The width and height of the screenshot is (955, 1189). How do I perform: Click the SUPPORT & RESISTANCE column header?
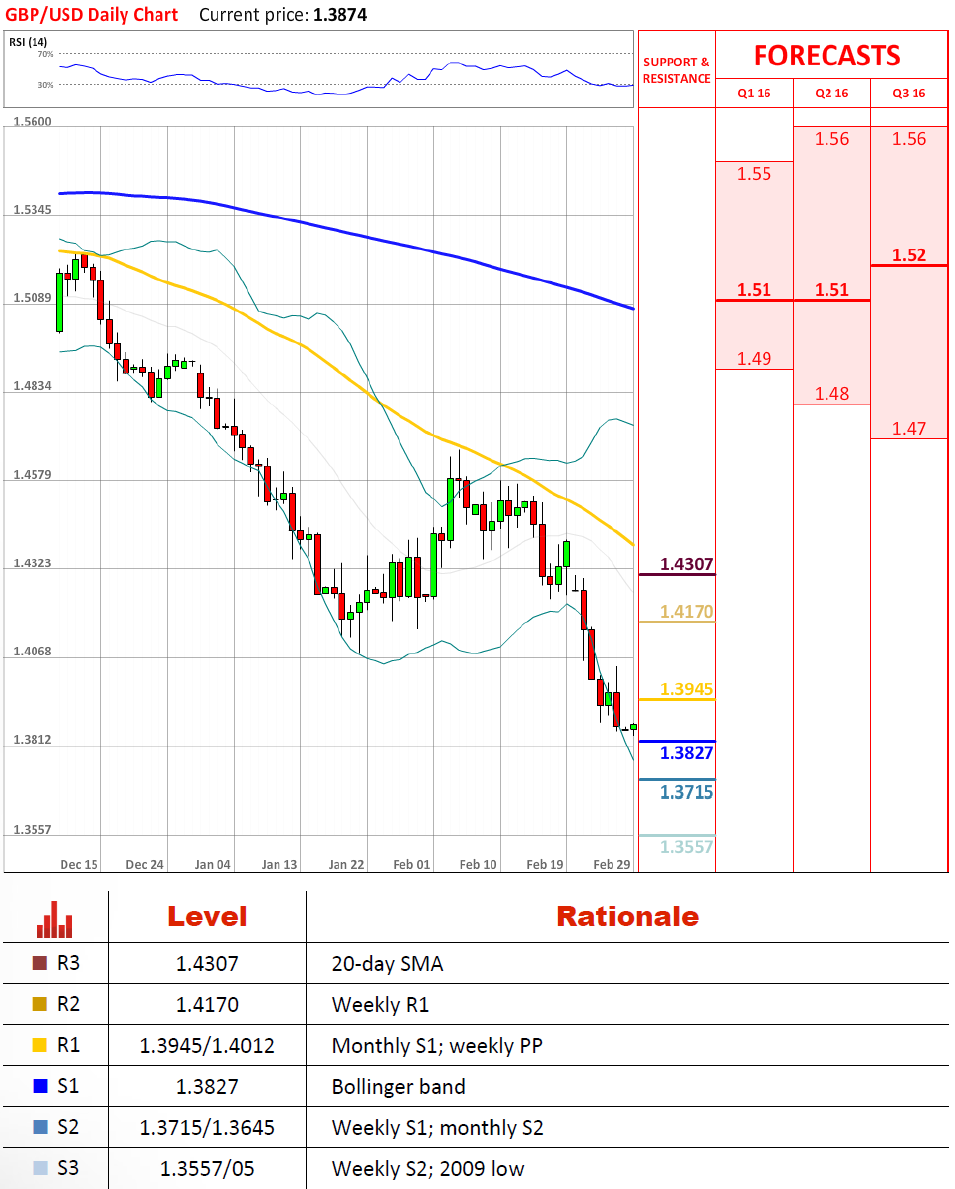click(677, 70)
